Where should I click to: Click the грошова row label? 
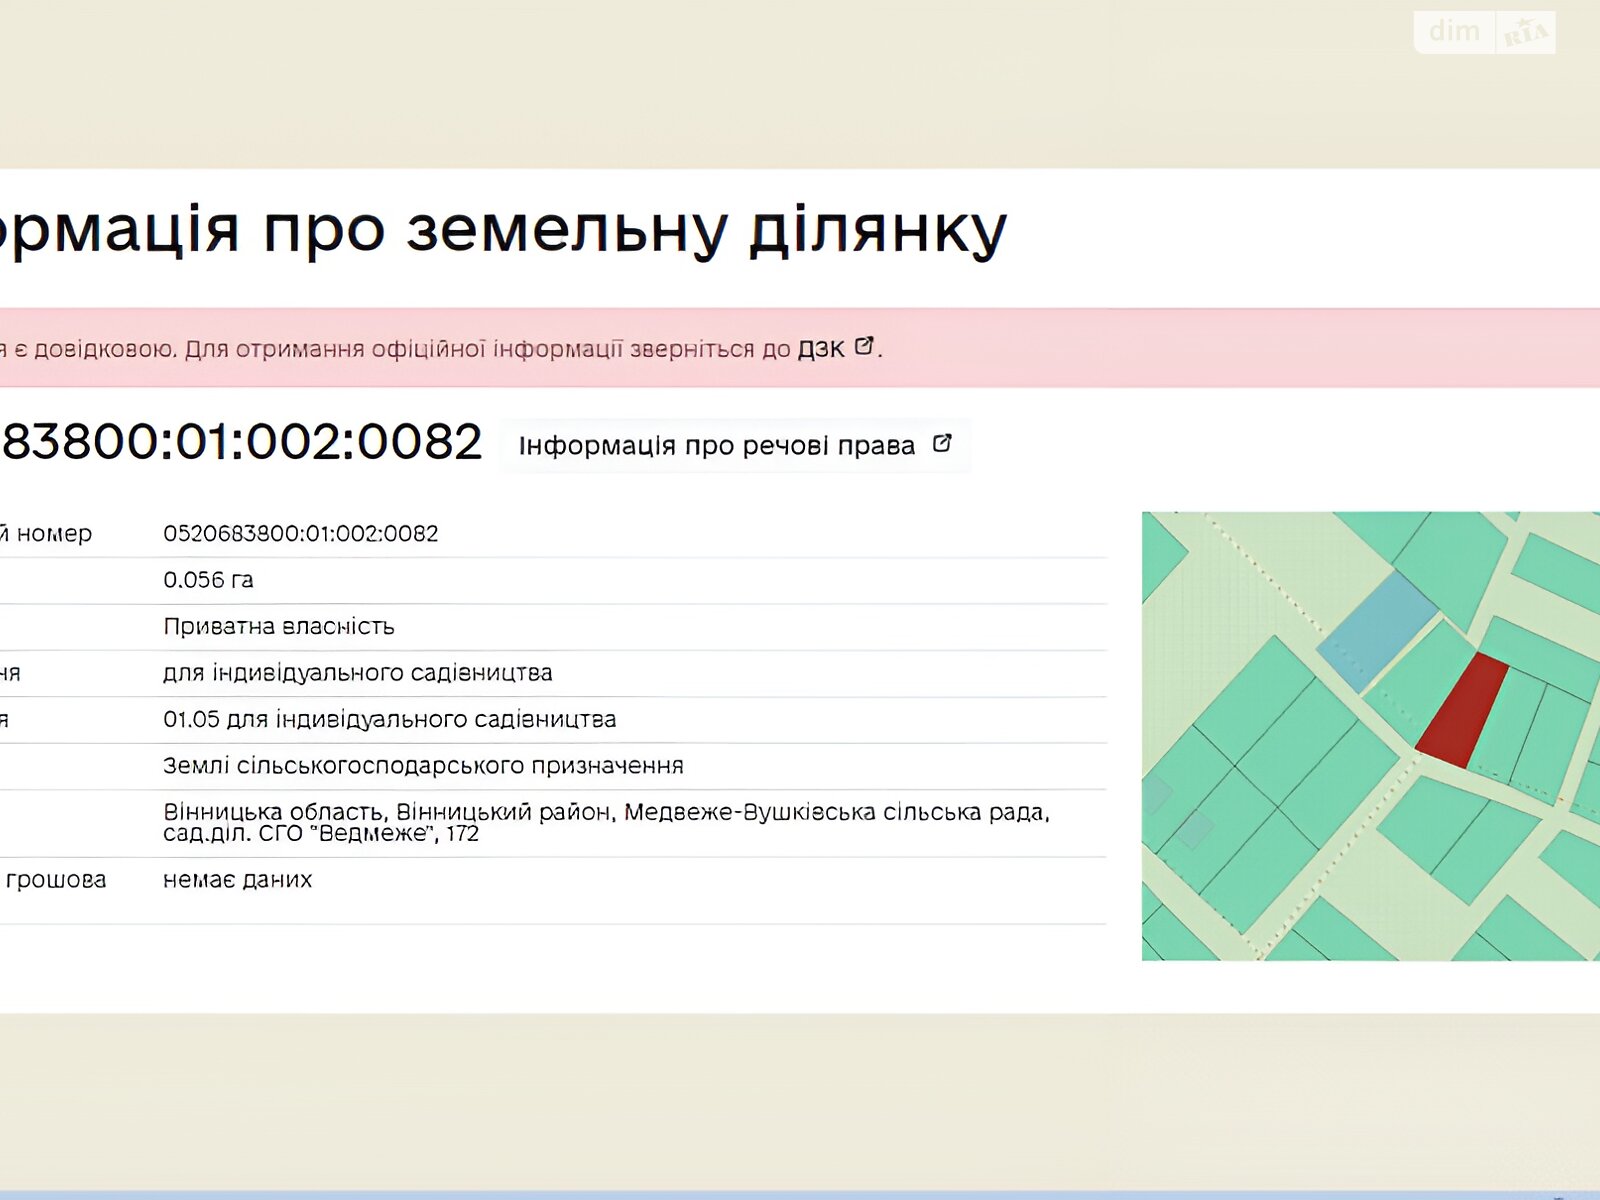tap(55, 880)
